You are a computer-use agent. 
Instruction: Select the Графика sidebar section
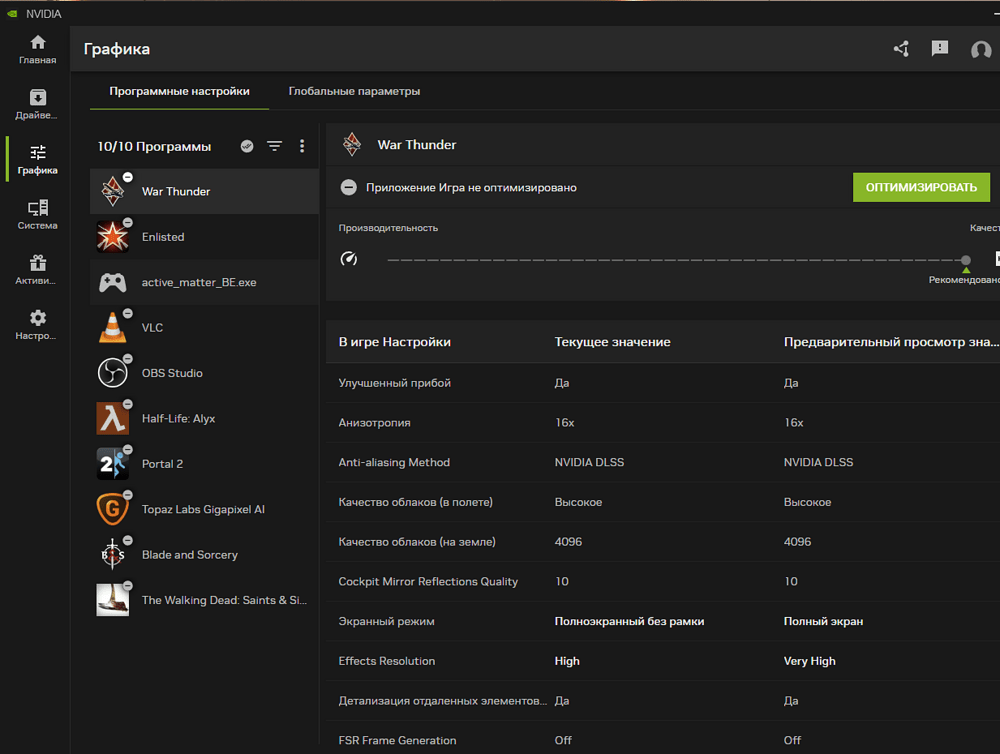pyautogui.click(x=37, y=159)
